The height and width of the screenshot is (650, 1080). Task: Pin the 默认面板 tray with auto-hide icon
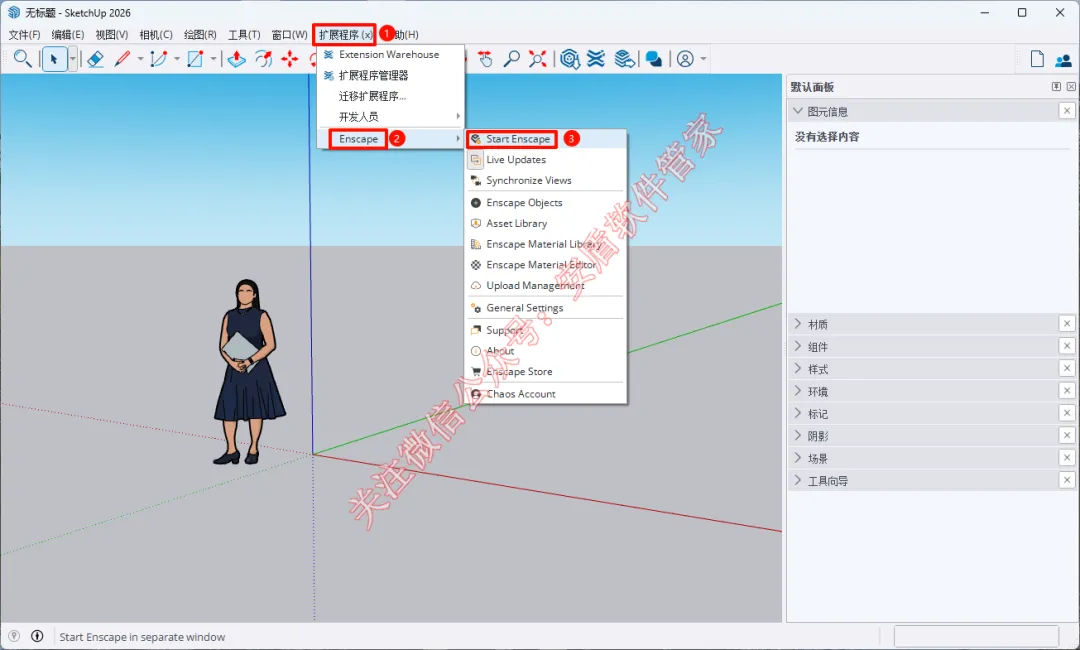click(1056, 87)
